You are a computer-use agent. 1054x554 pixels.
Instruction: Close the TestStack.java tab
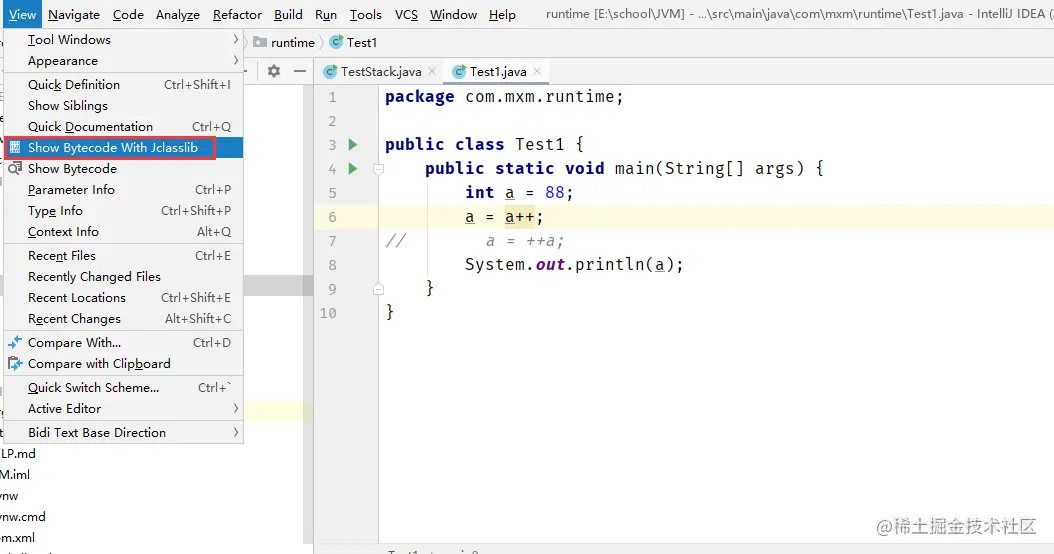[x=432, y=71]
